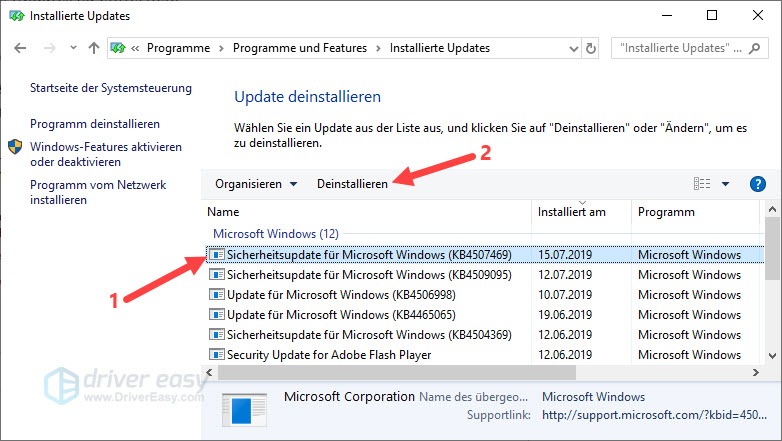The image size is (782, 441).
Task: Click the vertical scrollbar thumb
Action: pyautogui.click(x=772, y=248)
